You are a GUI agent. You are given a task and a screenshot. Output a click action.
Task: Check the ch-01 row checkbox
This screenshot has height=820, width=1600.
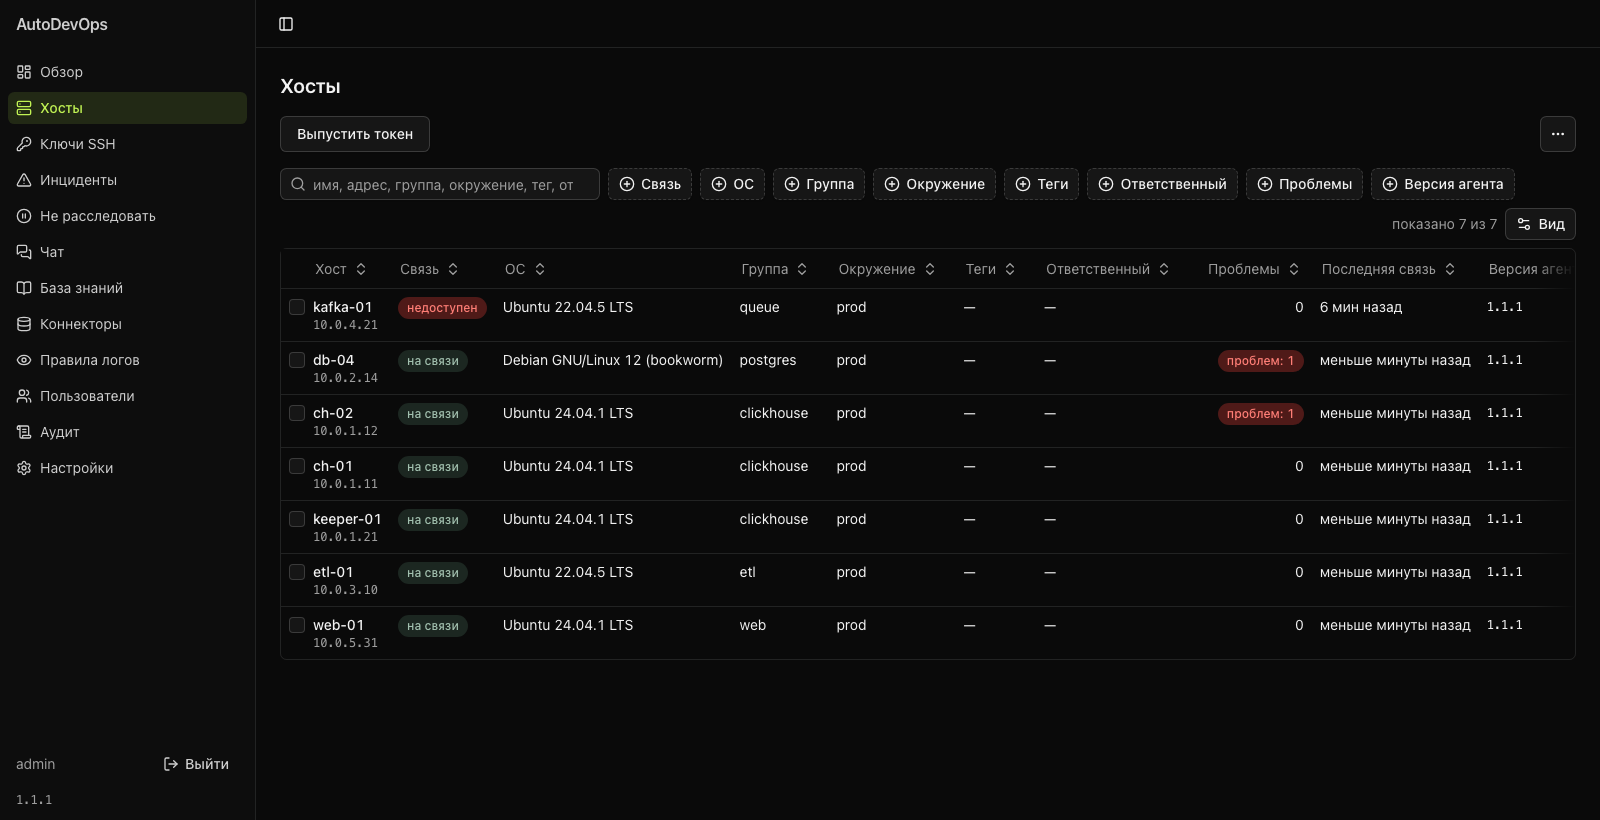[x=297, y=466]
